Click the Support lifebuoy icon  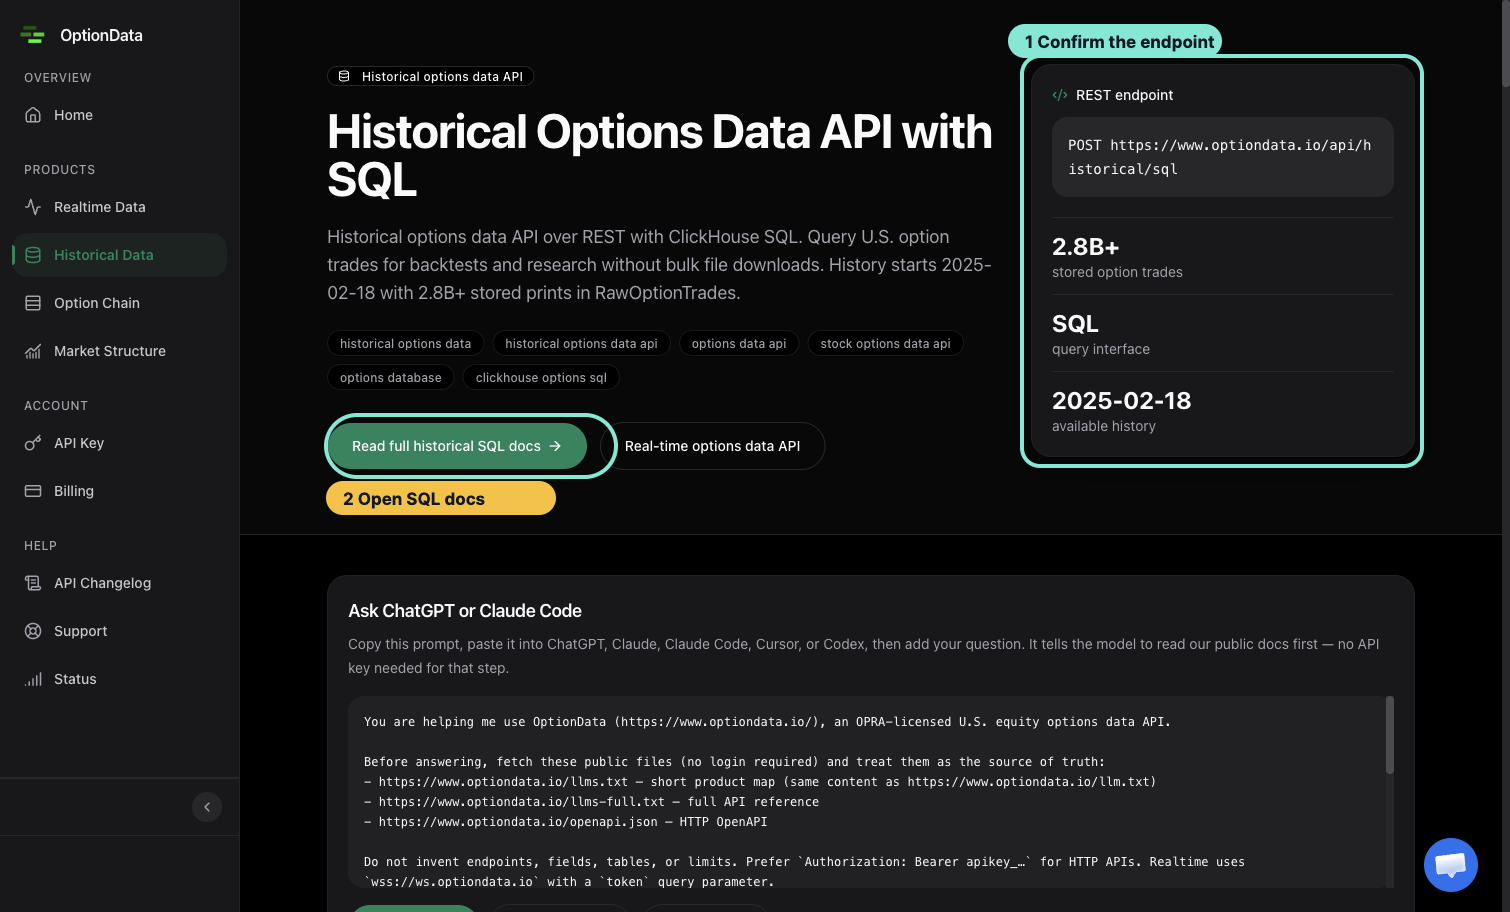(x=33, y=631)
